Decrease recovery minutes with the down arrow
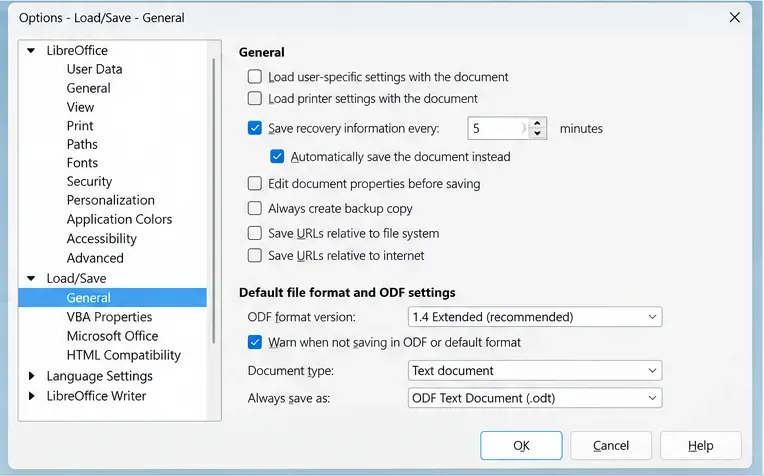The height and width of the screenshot is (476, 764). [537, 133]
